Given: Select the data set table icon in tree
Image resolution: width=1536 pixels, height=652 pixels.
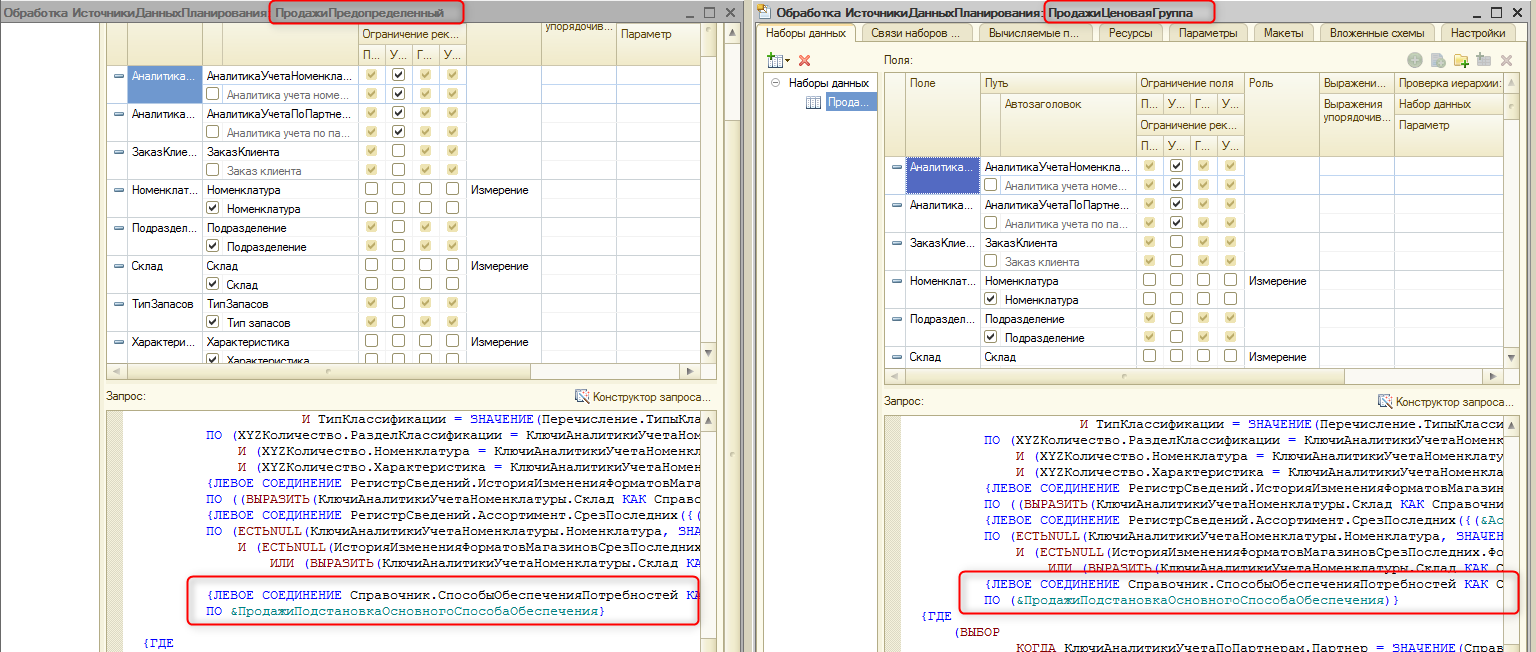Looking at the screenshot, I should pyautogui.click(x=814, y=103).
